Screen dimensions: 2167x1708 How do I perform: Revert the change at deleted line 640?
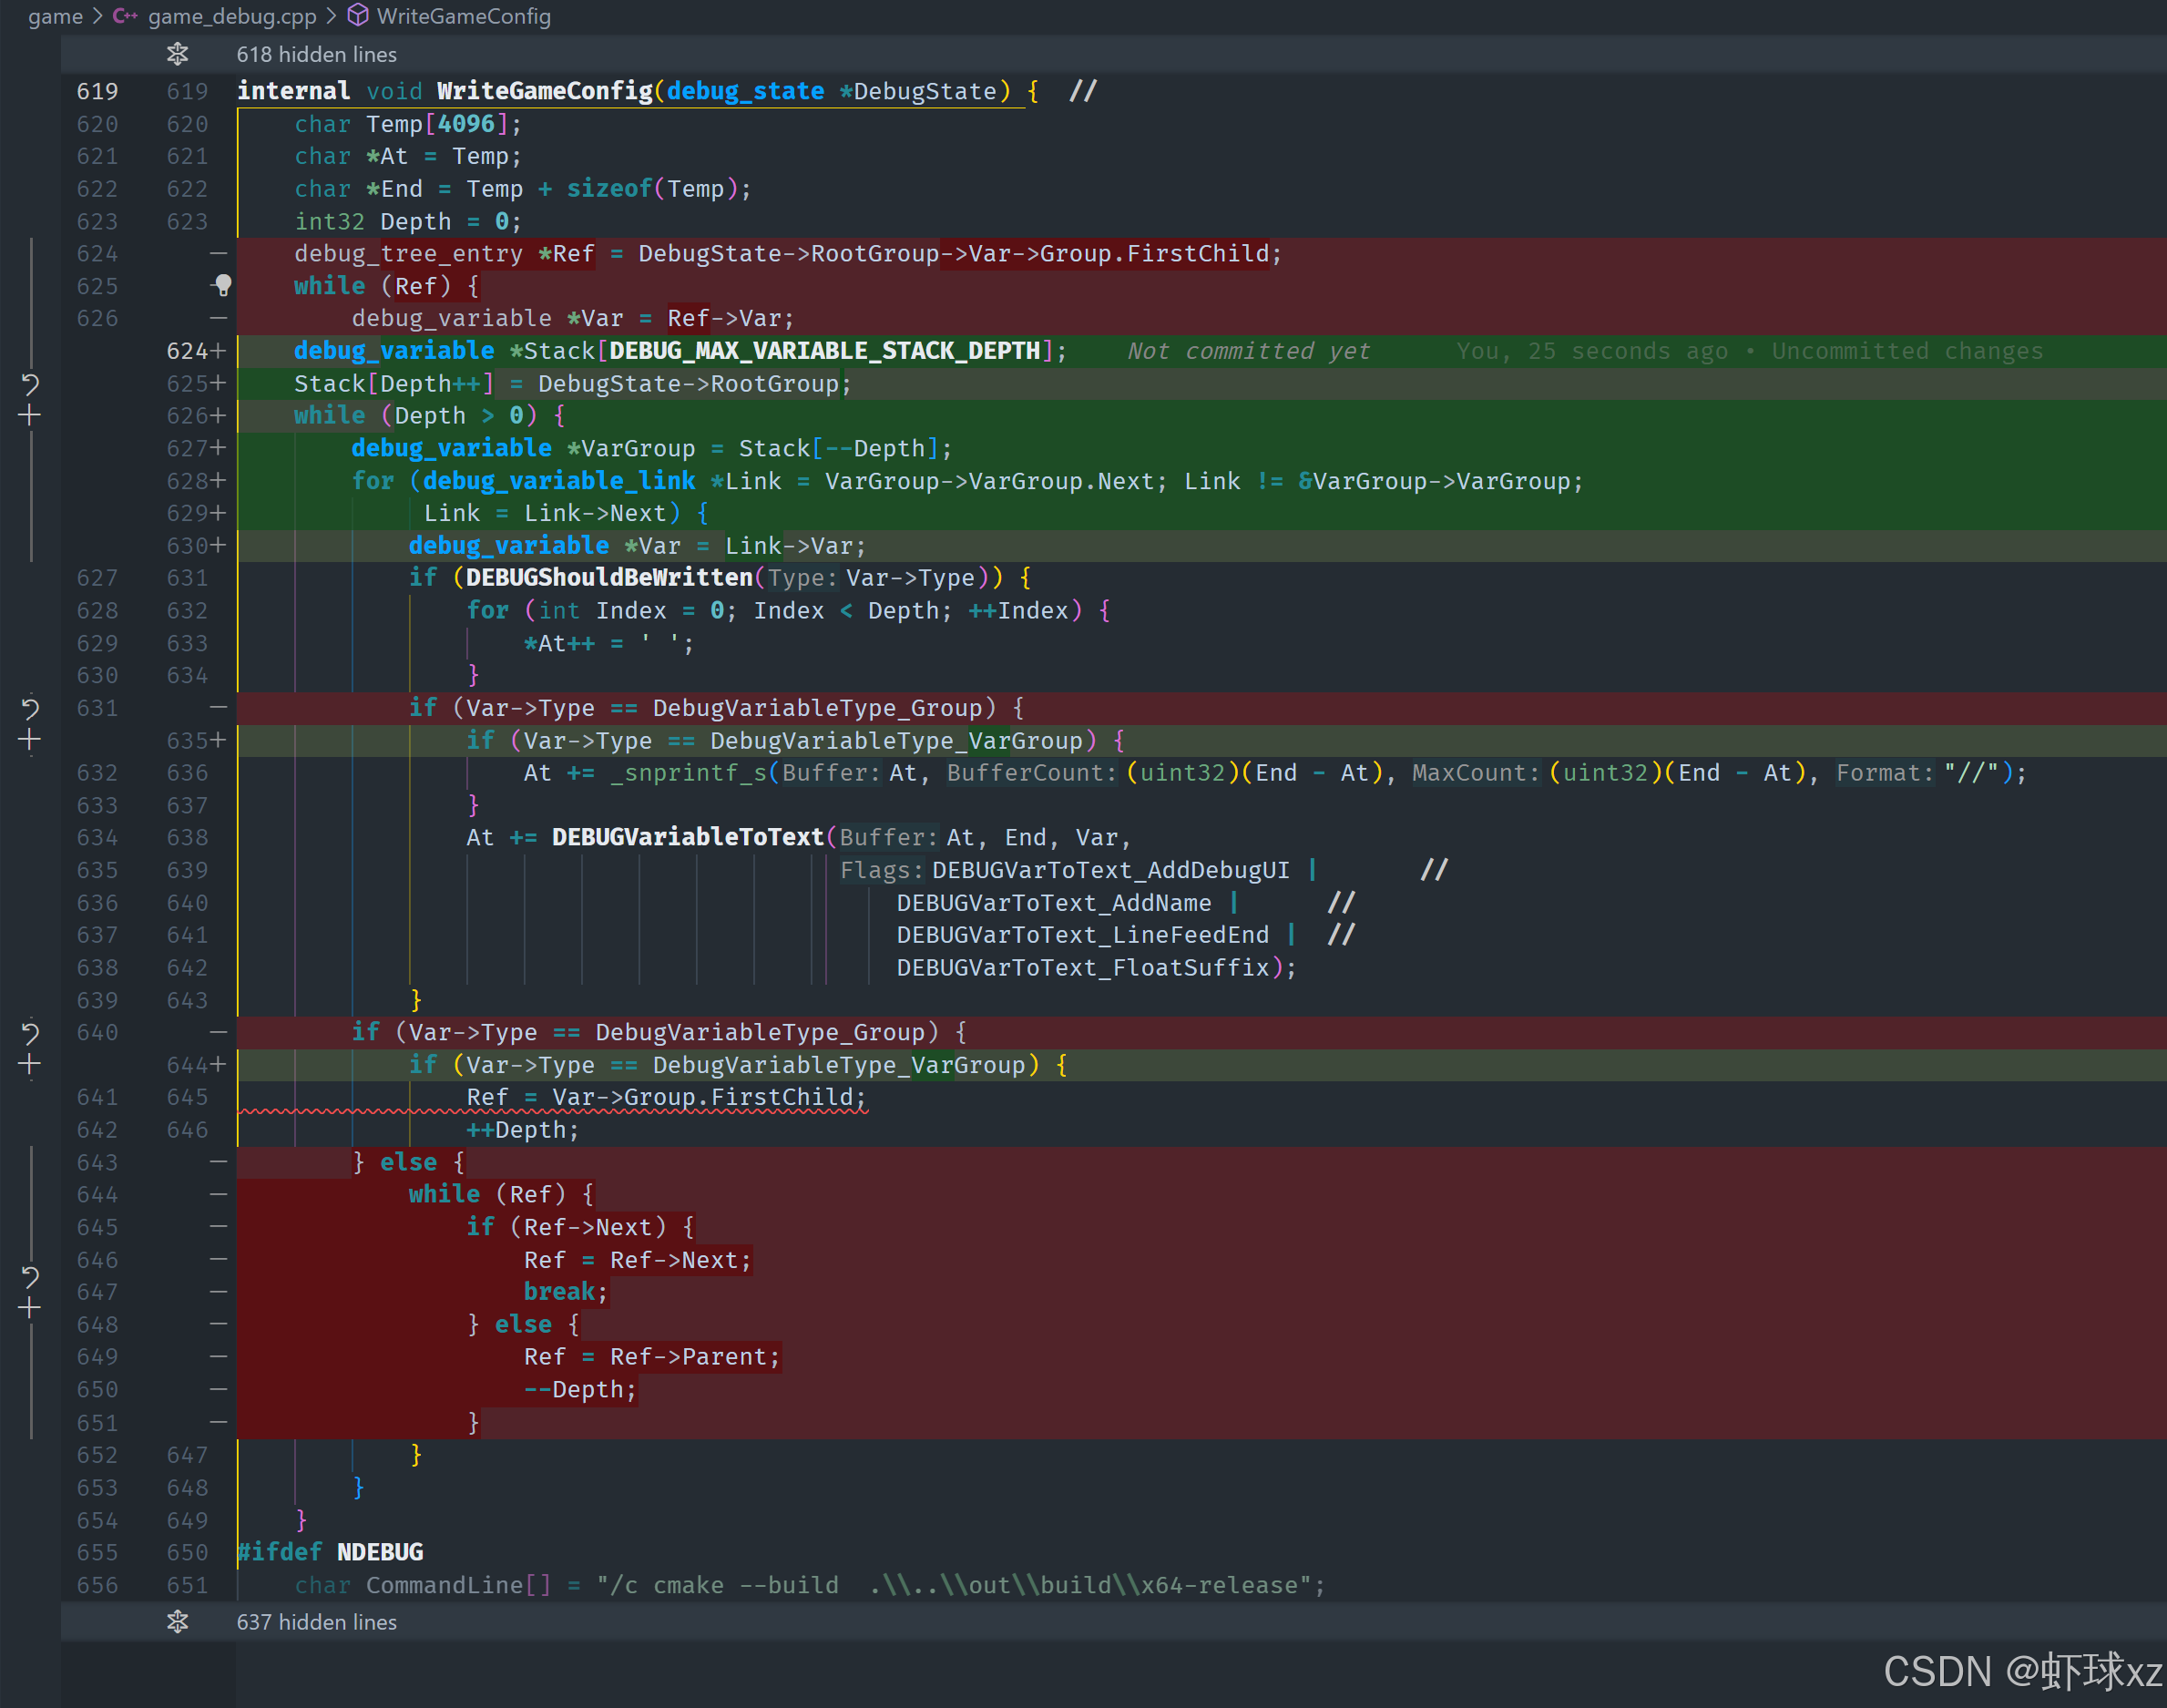click(30, 1032)
